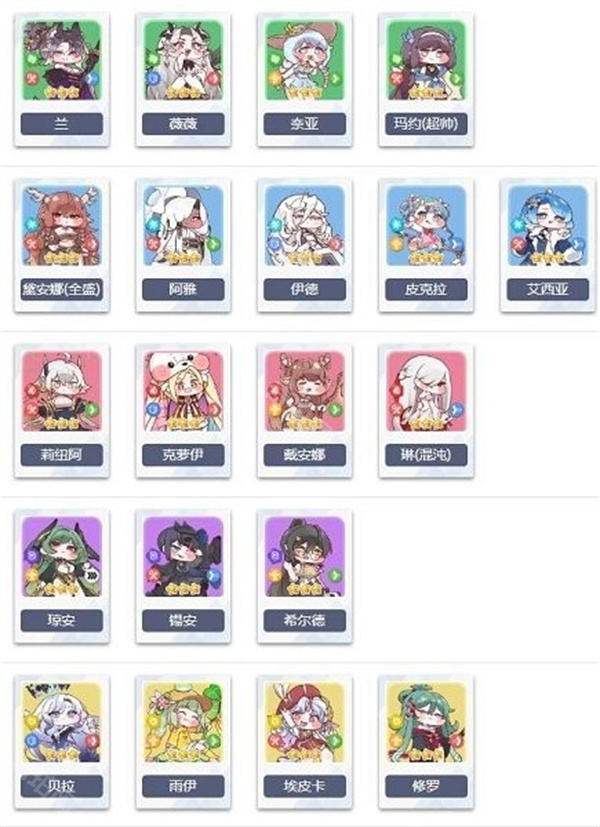This screenshot has height=827, width=600.
Task: Click the 戴安娜 name label
Action: [x=305, y=455]
